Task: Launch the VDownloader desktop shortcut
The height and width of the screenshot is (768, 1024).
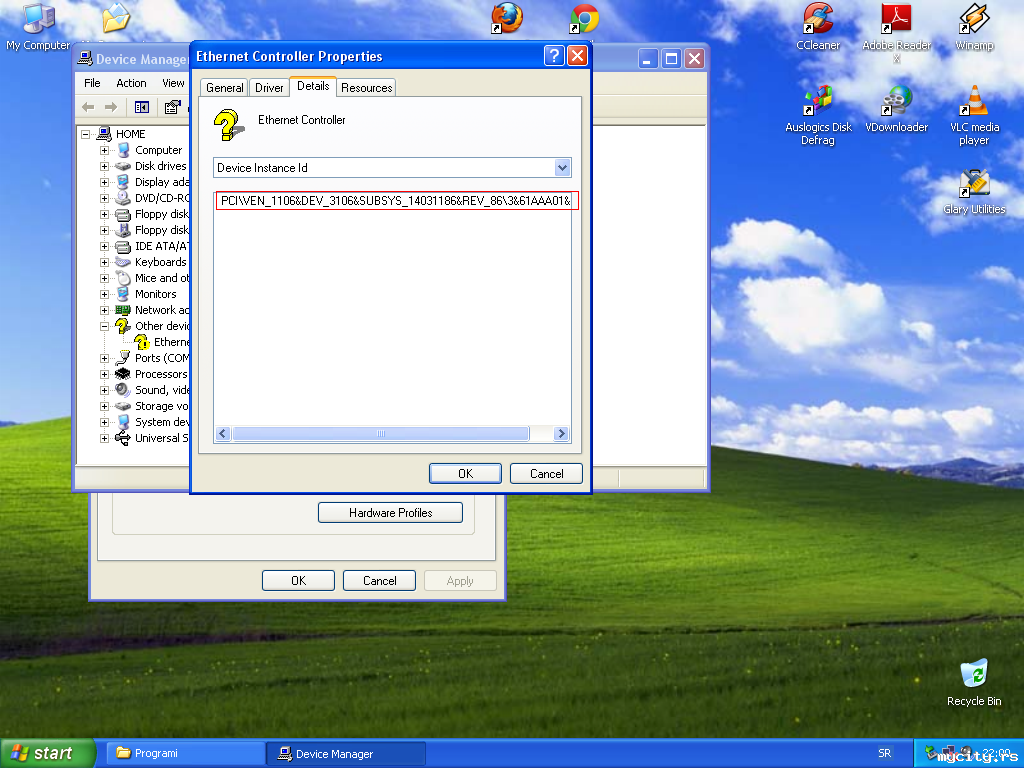Action: [896, 109]
